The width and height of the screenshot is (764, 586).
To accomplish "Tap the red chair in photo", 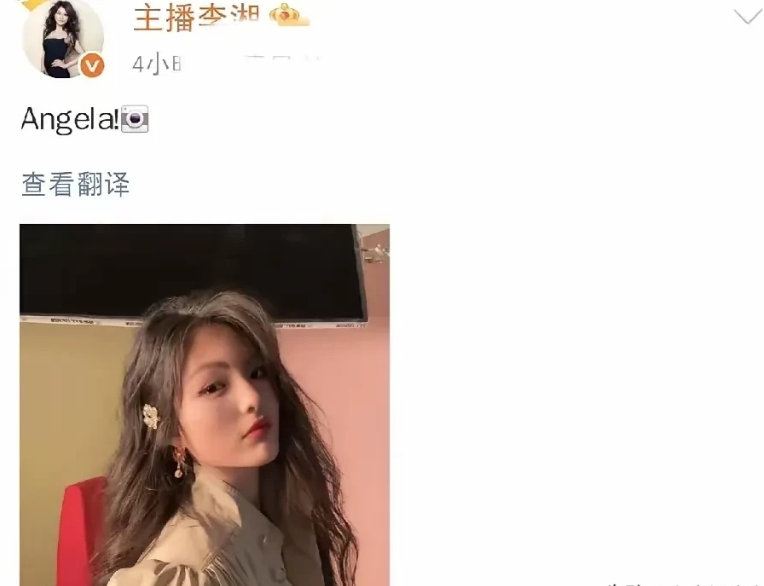I will [x=80, y=531].
